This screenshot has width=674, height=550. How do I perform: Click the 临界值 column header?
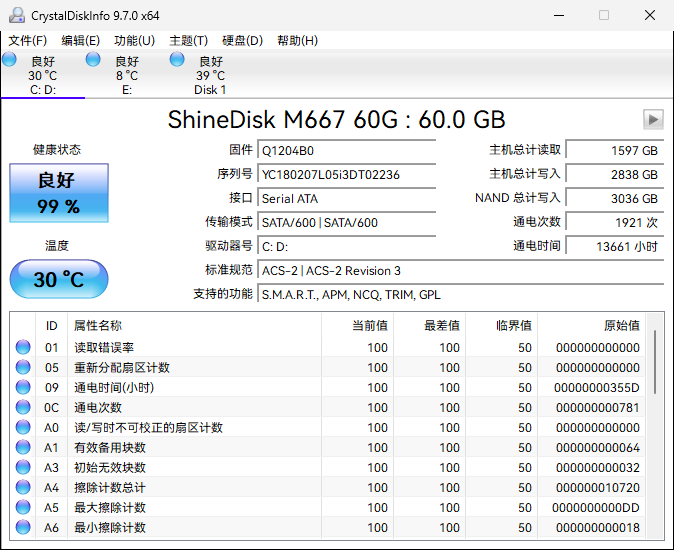501,326
